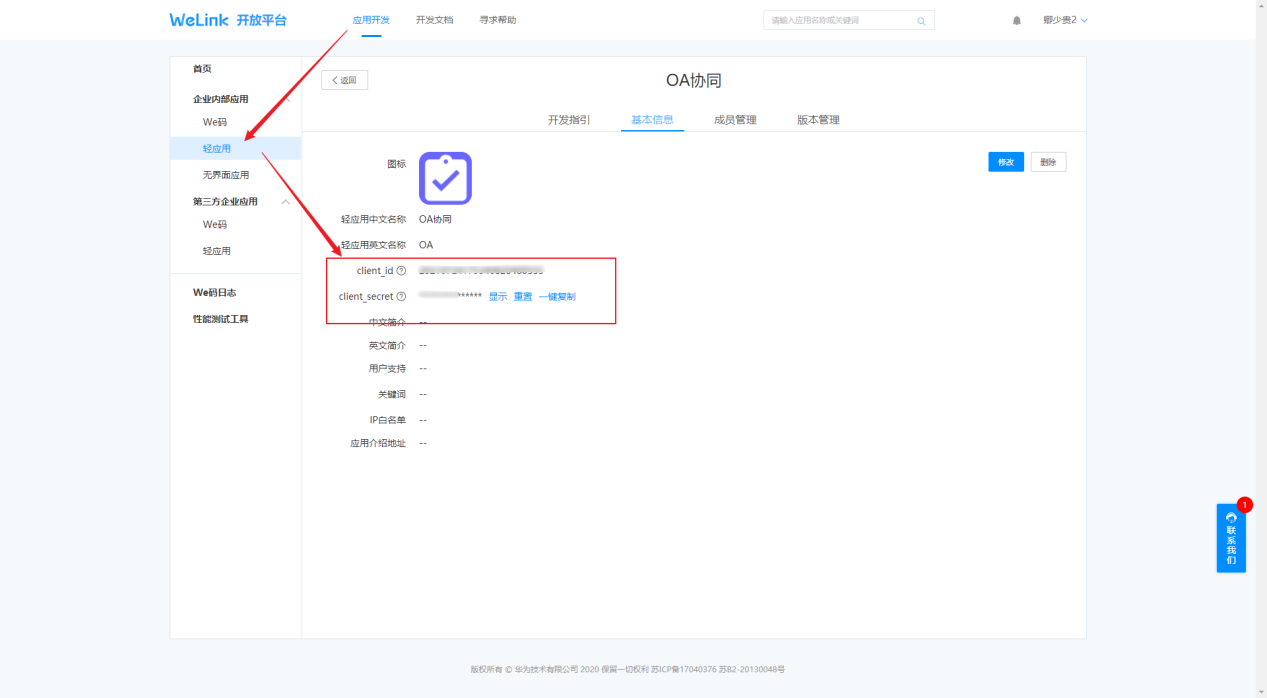Open 性能测试工具 in sidebar
The image size is (1267, 698).
pos(220,319)
